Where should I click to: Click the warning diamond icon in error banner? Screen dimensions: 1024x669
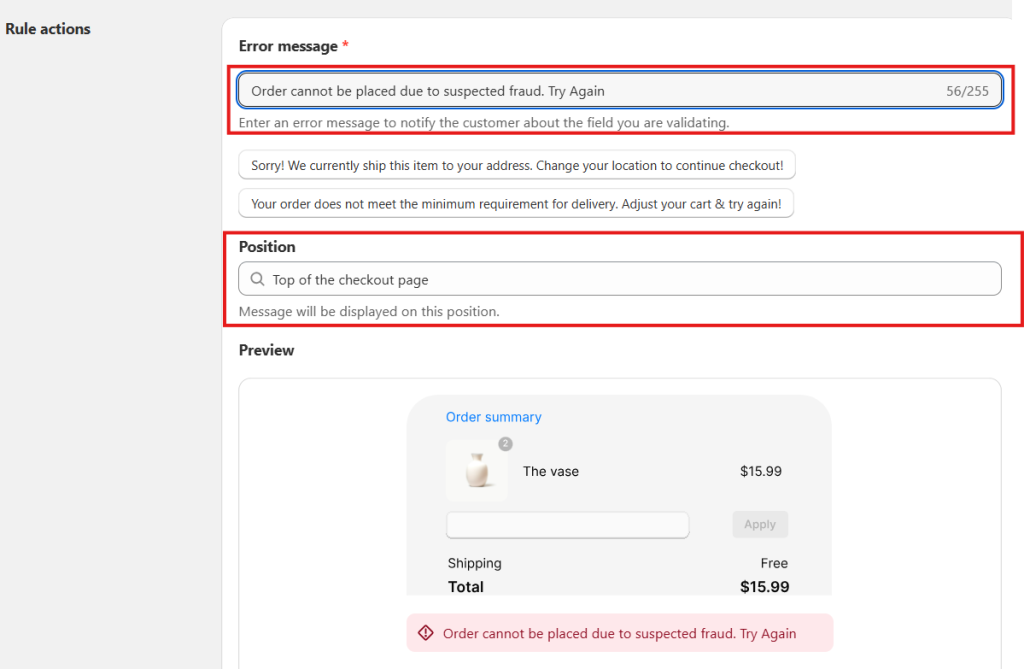coord(426,632)
